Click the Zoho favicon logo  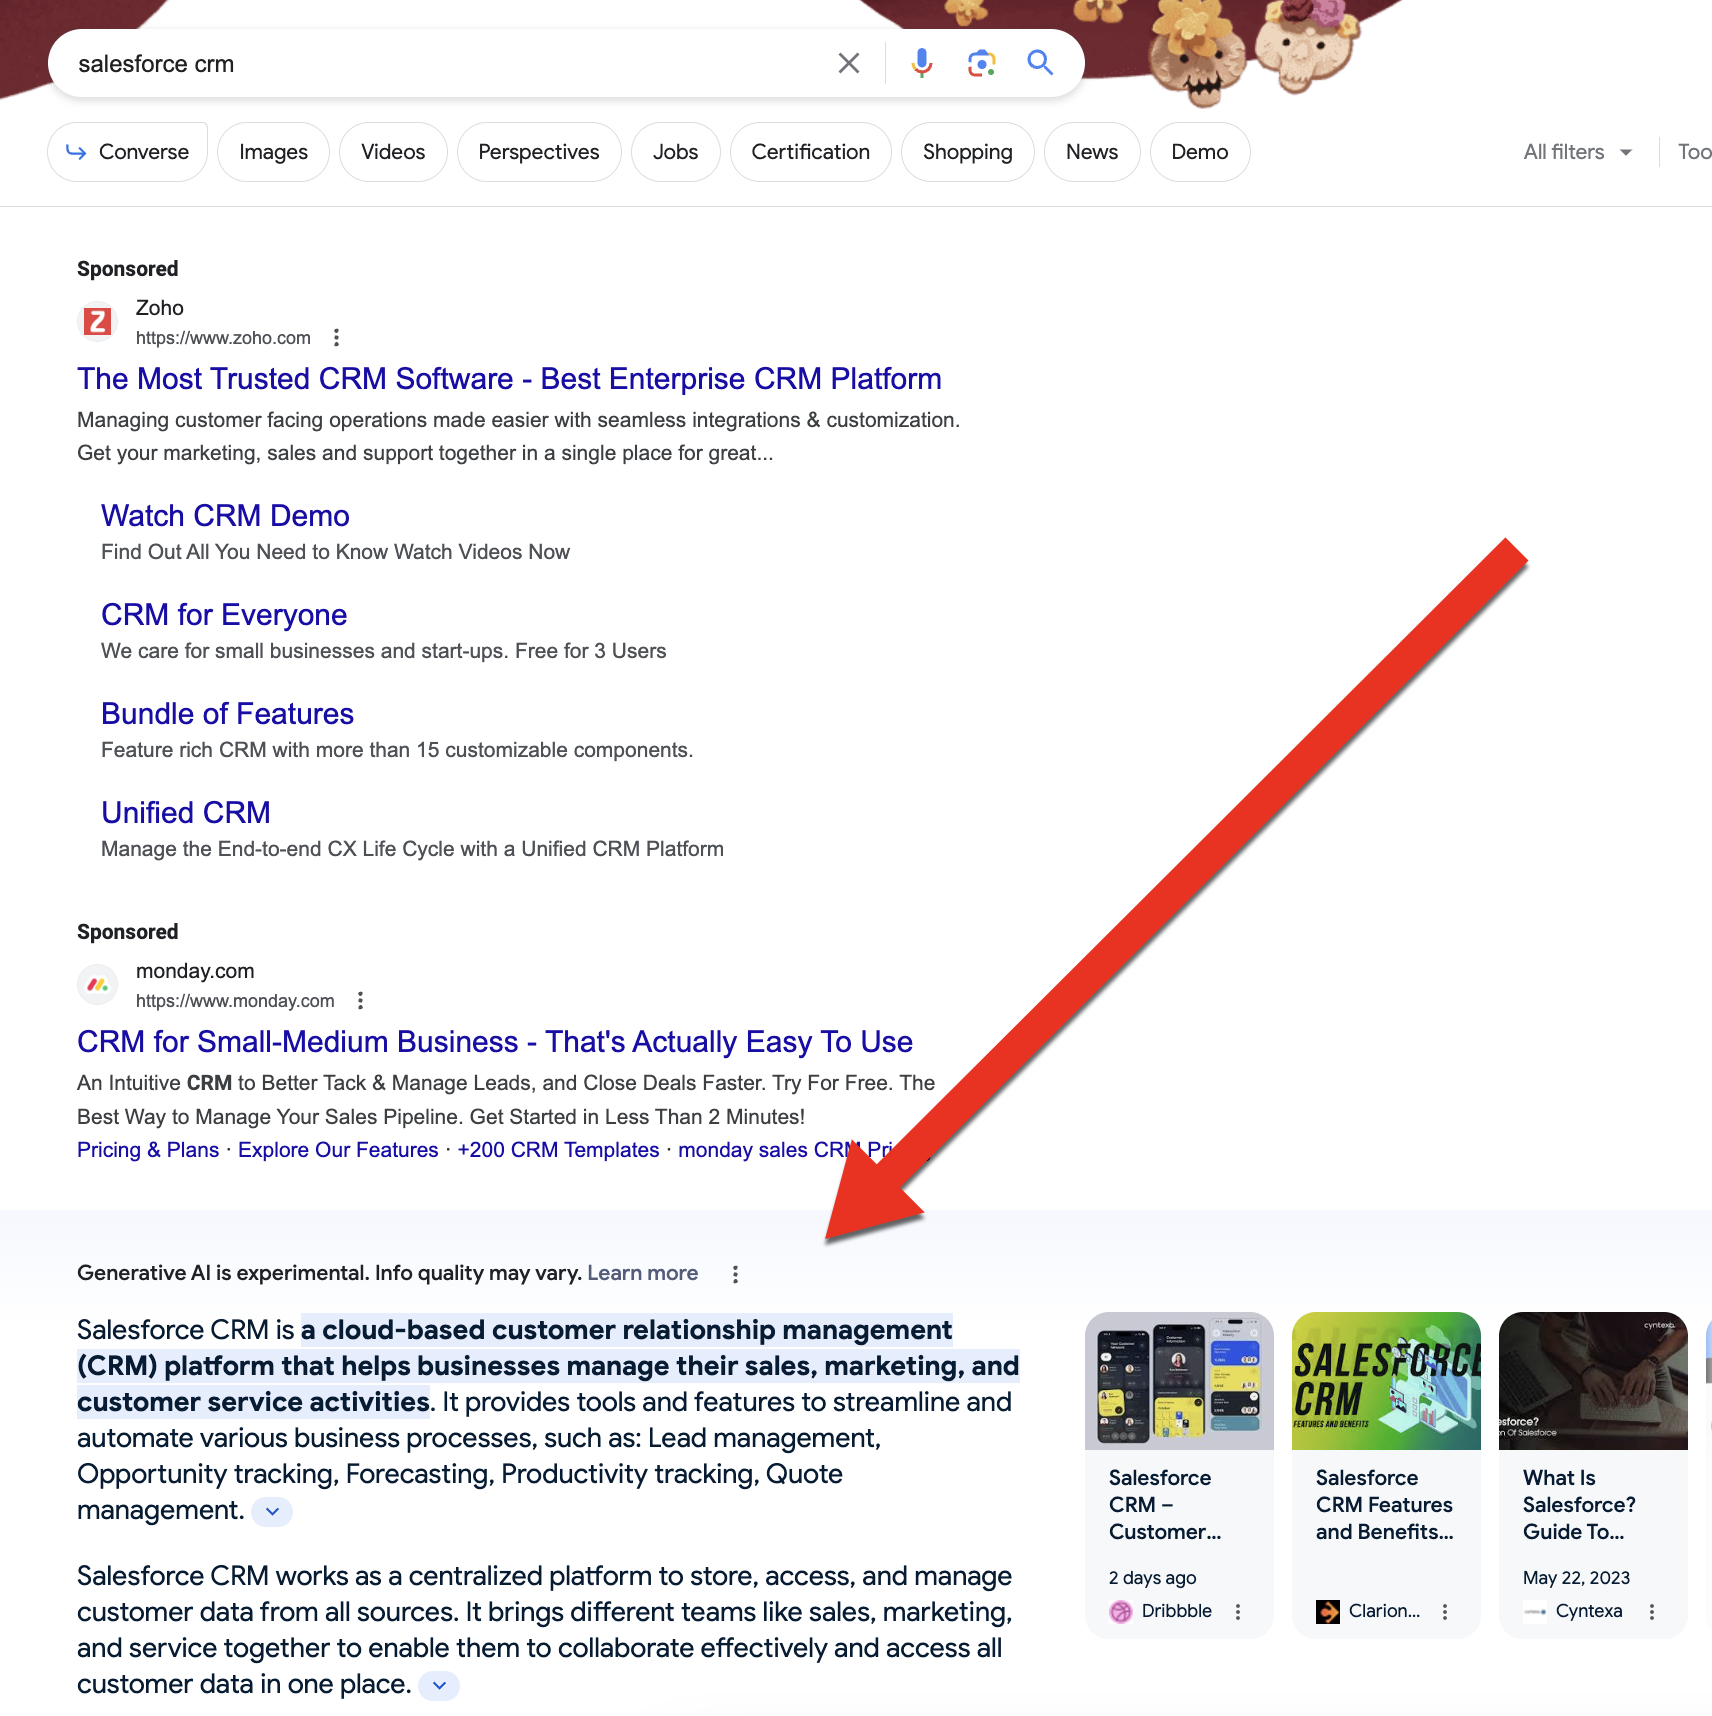97,322
